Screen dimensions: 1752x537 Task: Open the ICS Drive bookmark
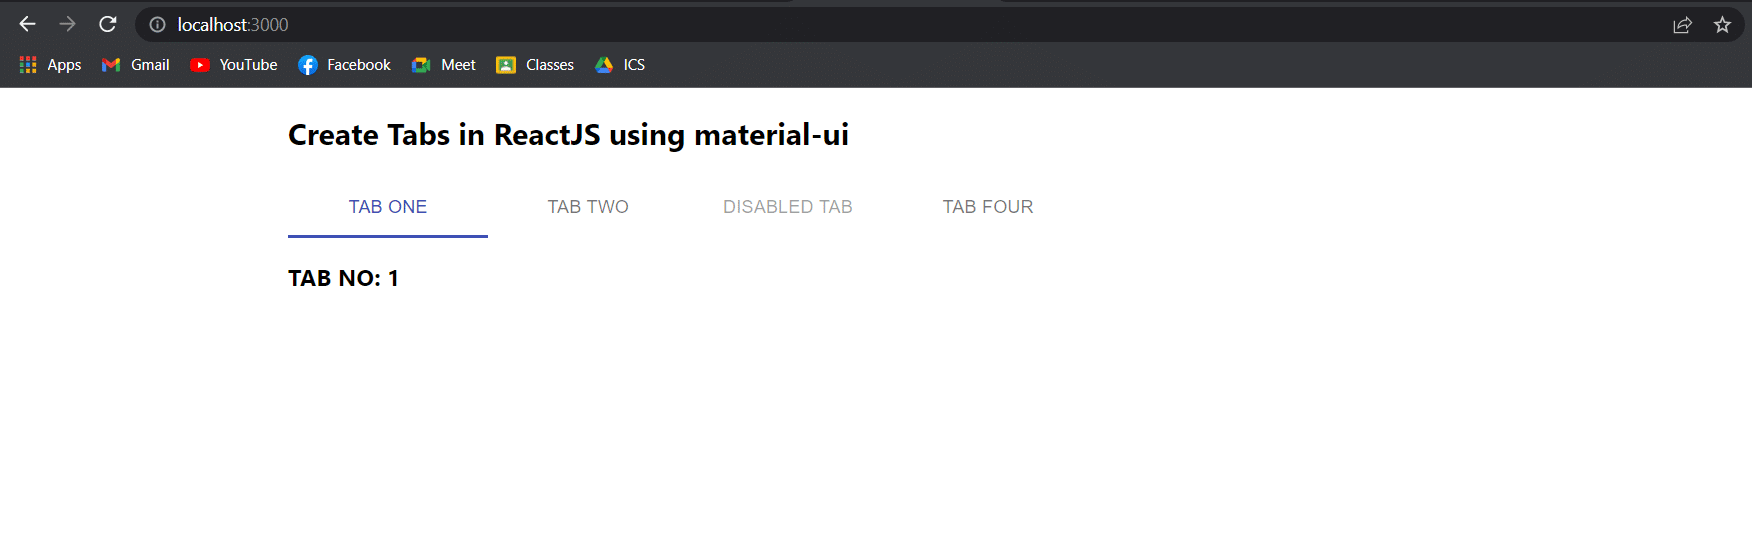click(620, 65)
